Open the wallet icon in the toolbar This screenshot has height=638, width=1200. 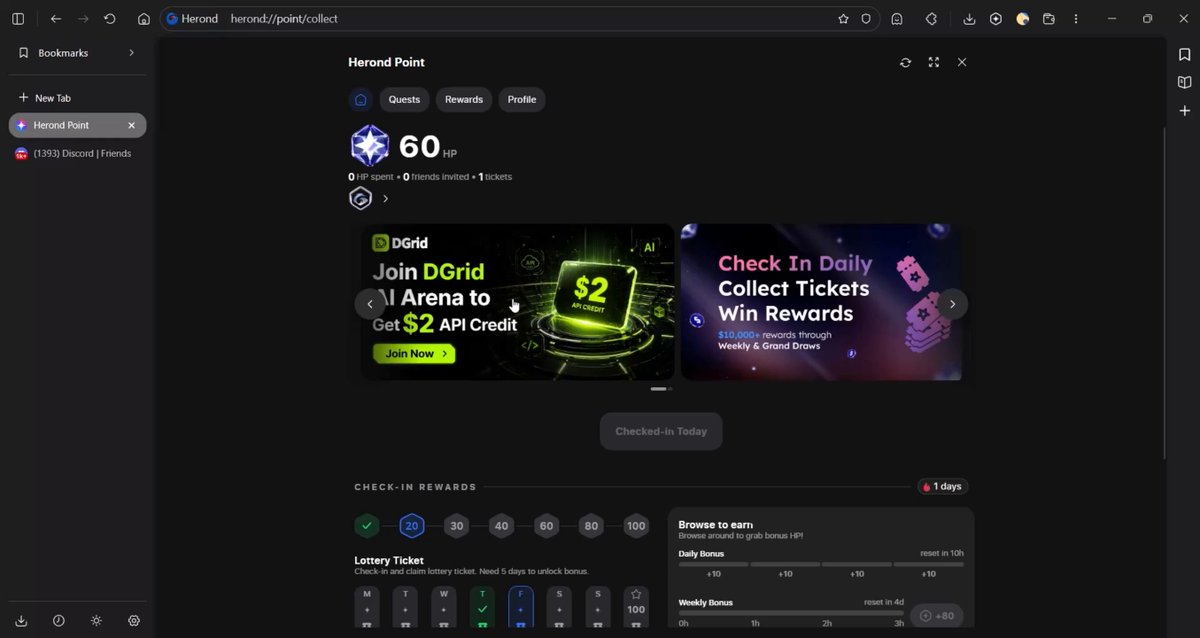(x=1049, y=19)
